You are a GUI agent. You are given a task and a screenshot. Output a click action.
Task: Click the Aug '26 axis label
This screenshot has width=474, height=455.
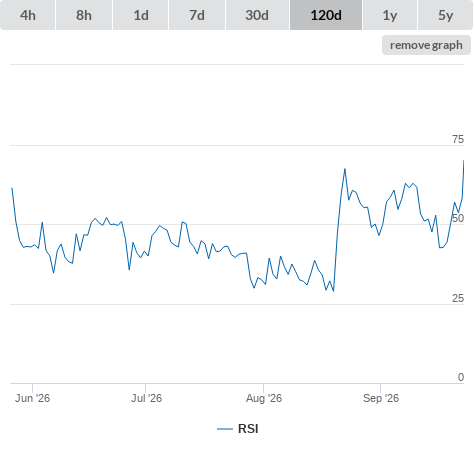[x=264, y=398]
